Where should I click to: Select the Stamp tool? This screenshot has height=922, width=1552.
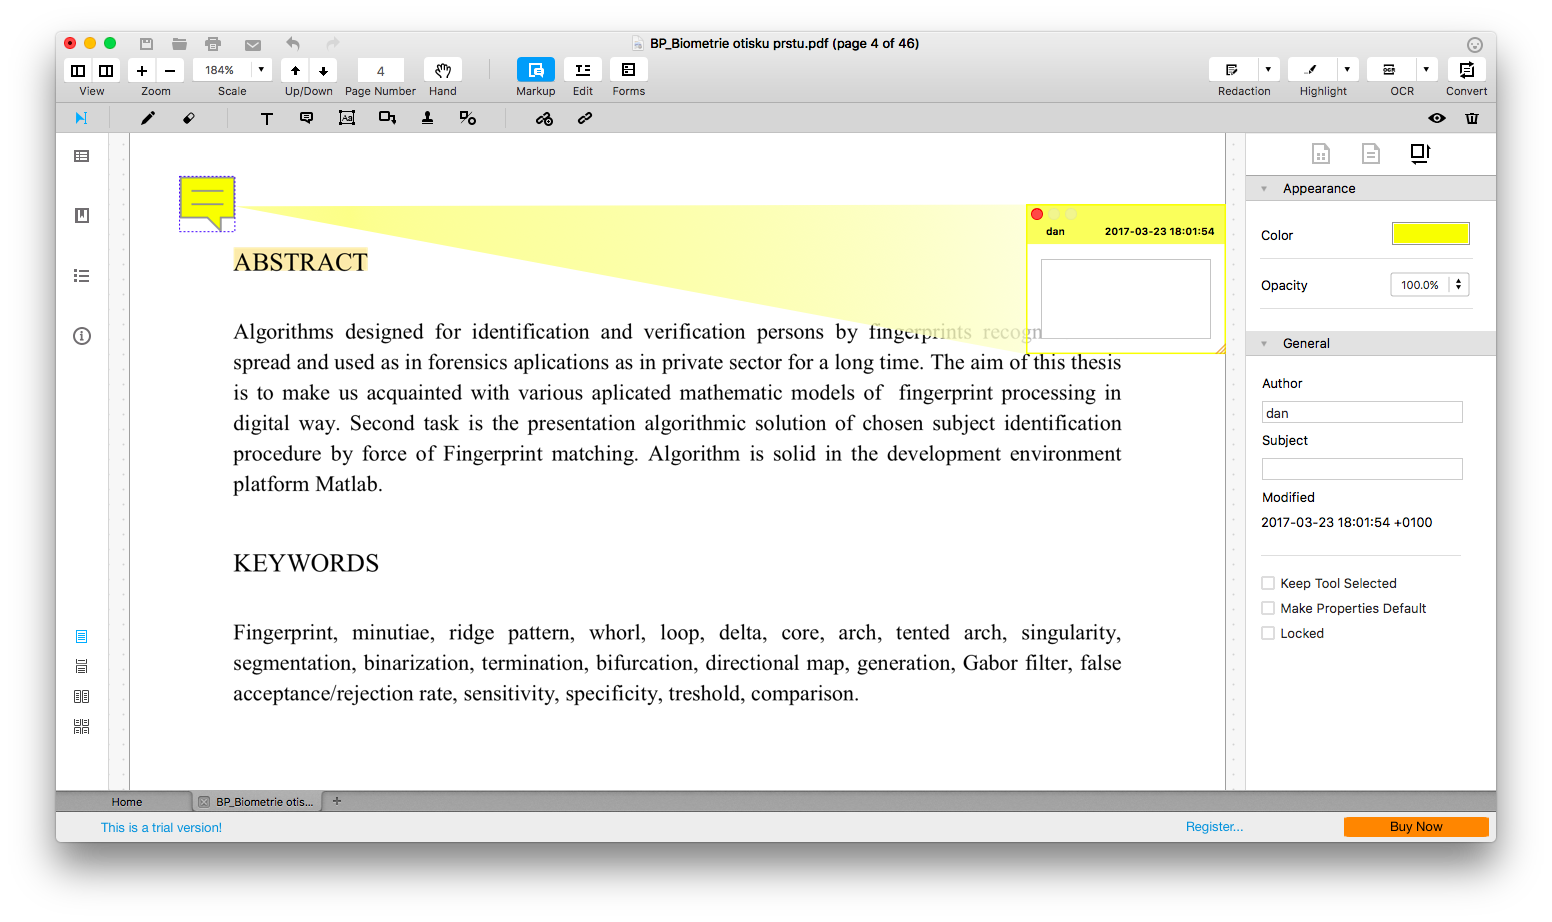click(427, 118)
